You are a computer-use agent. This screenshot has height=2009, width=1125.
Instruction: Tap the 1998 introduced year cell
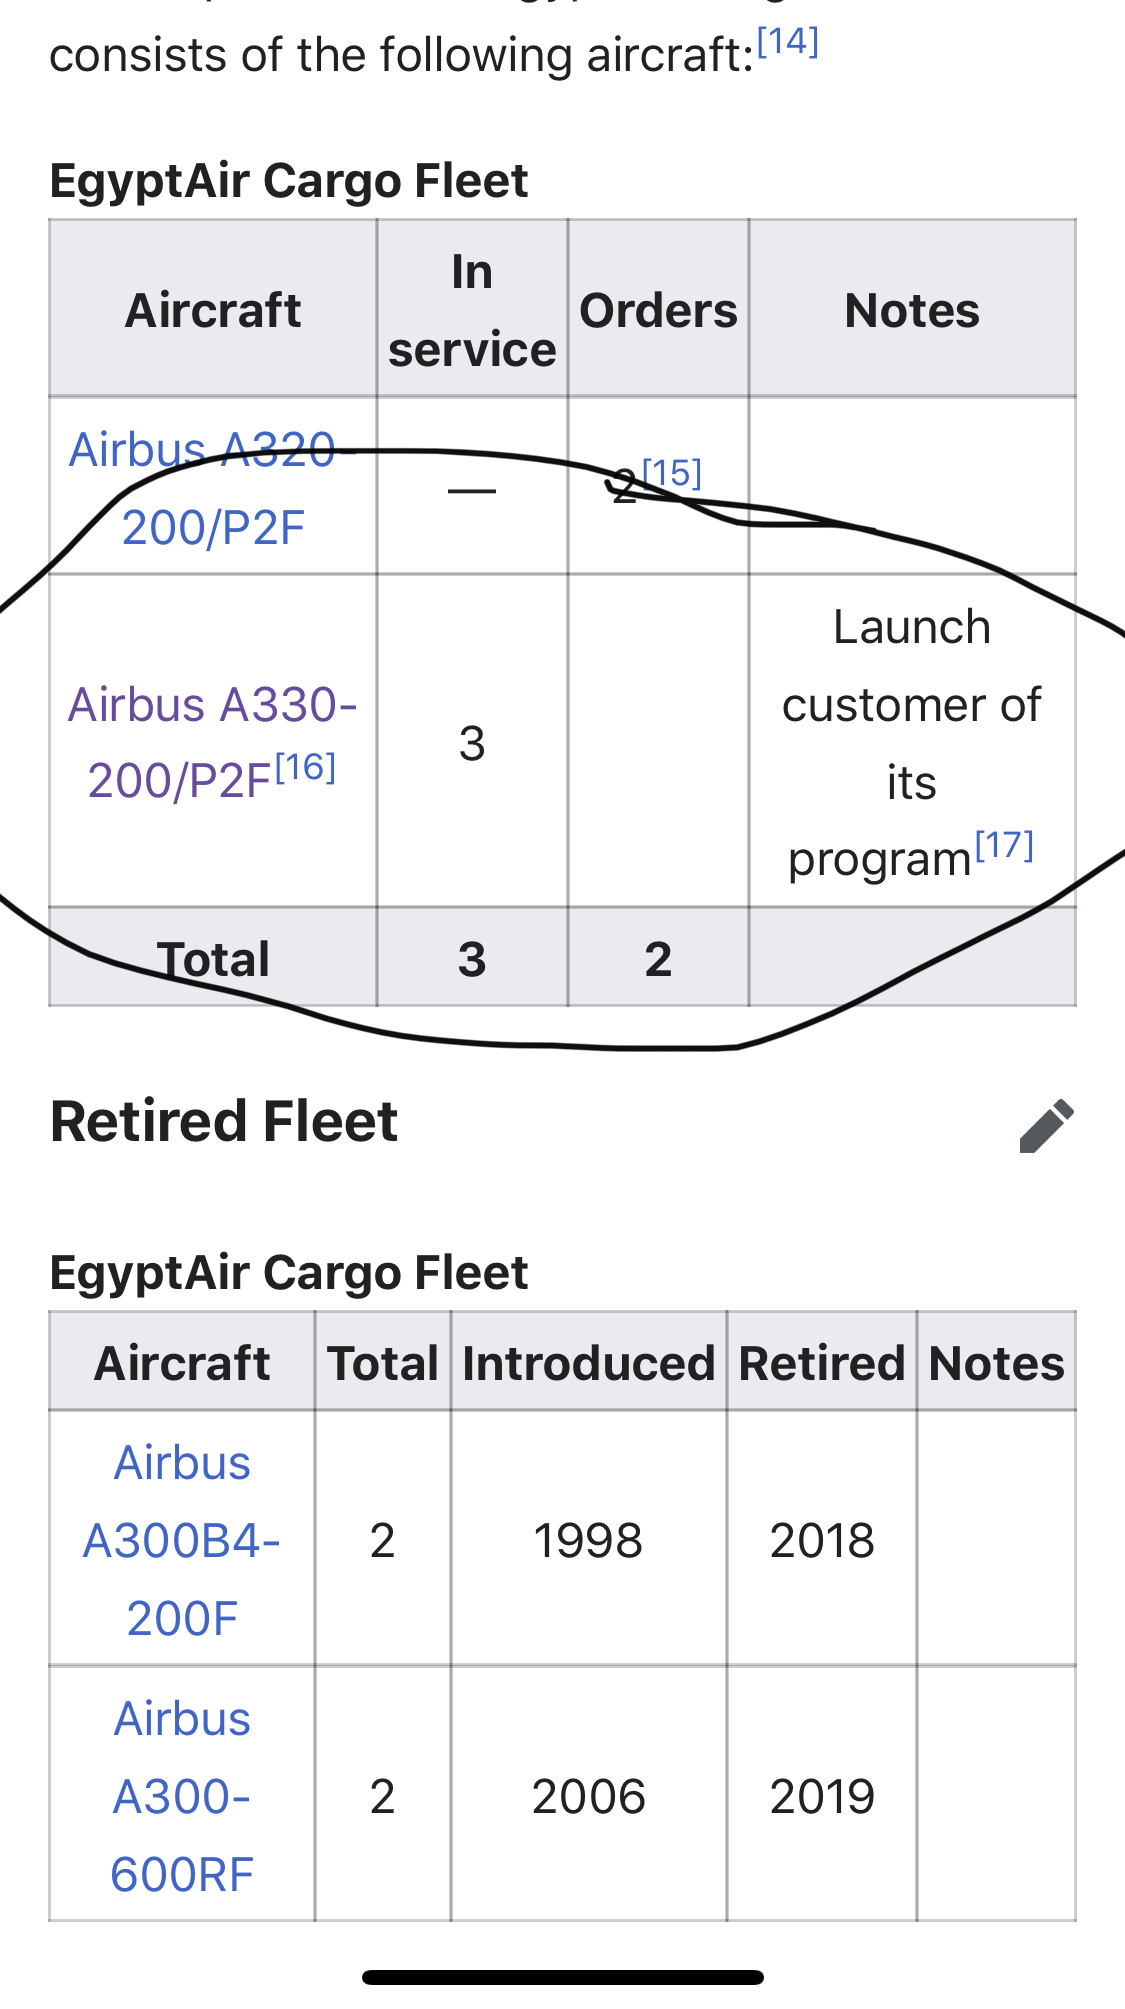pyautogui.click(x=588, y=1540)
